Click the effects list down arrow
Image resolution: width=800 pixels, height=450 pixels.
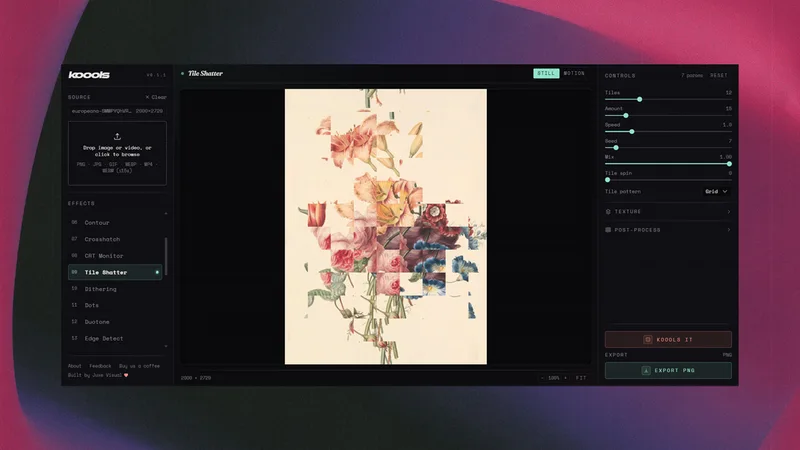pyautogui.click(x=166, y=346)
